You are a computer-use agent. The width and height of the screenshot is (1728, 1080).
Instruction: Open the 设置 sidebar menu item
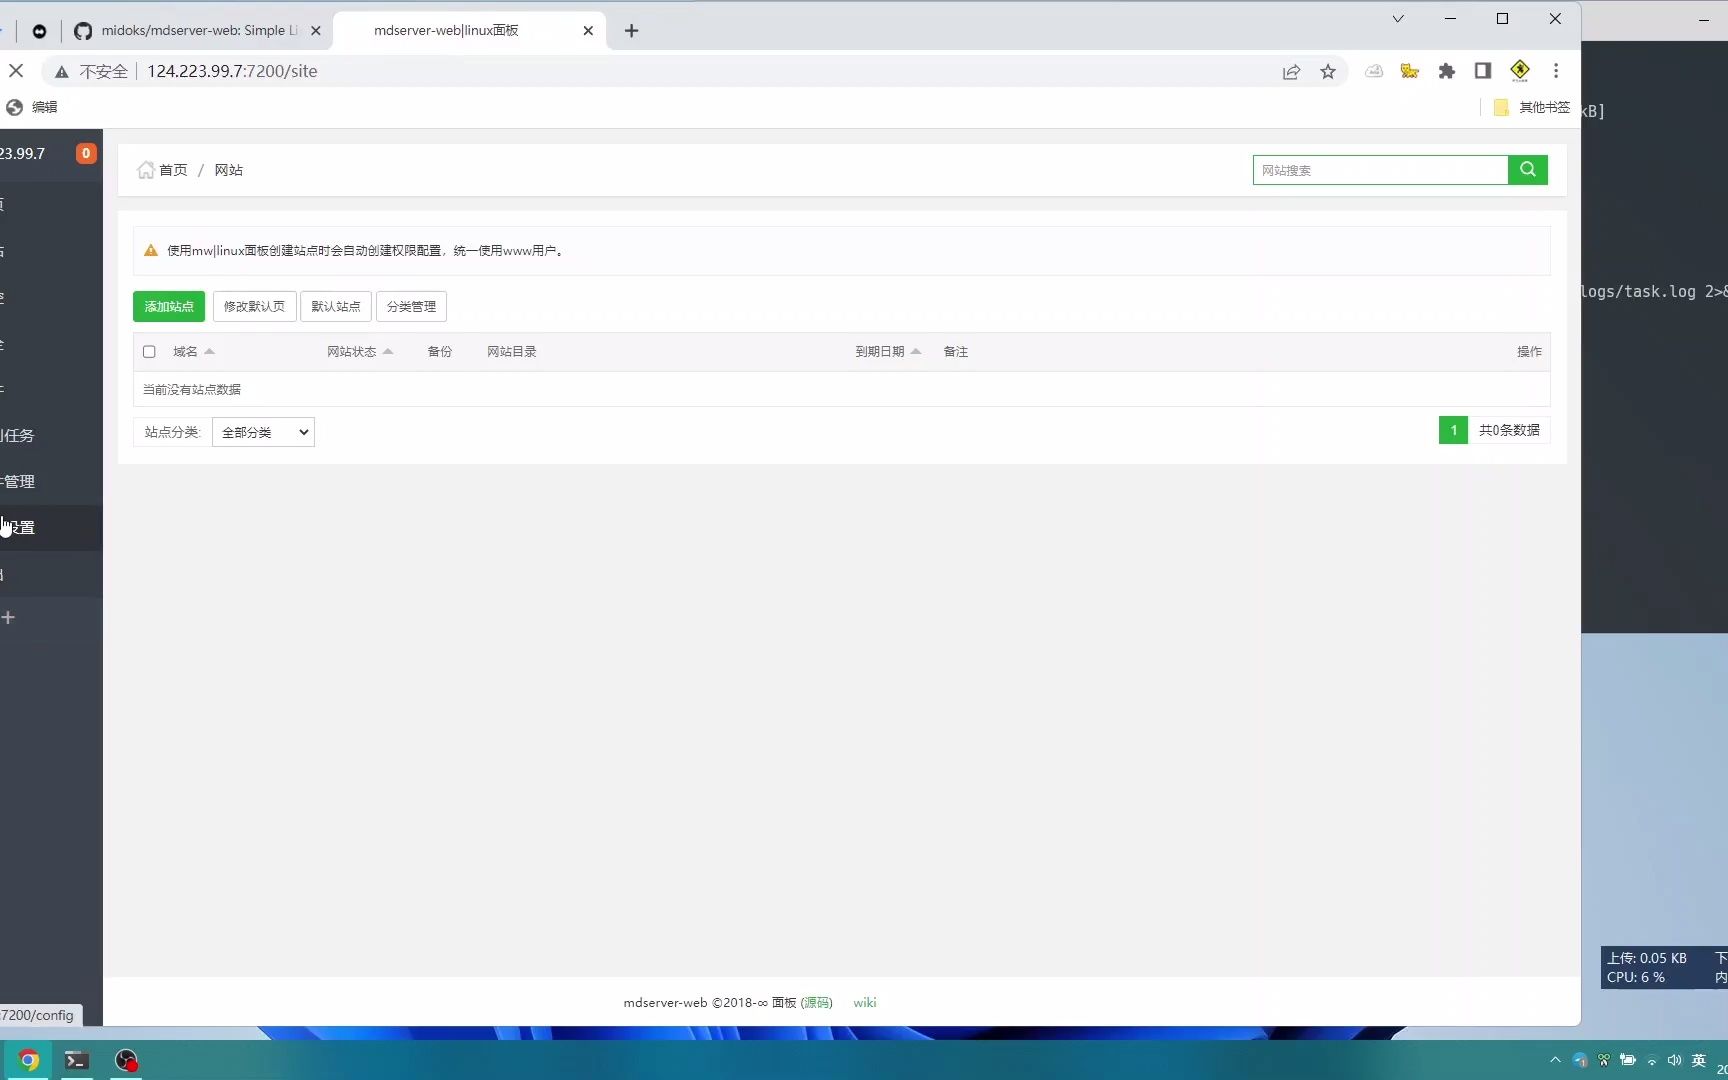[x=50, y=528]
